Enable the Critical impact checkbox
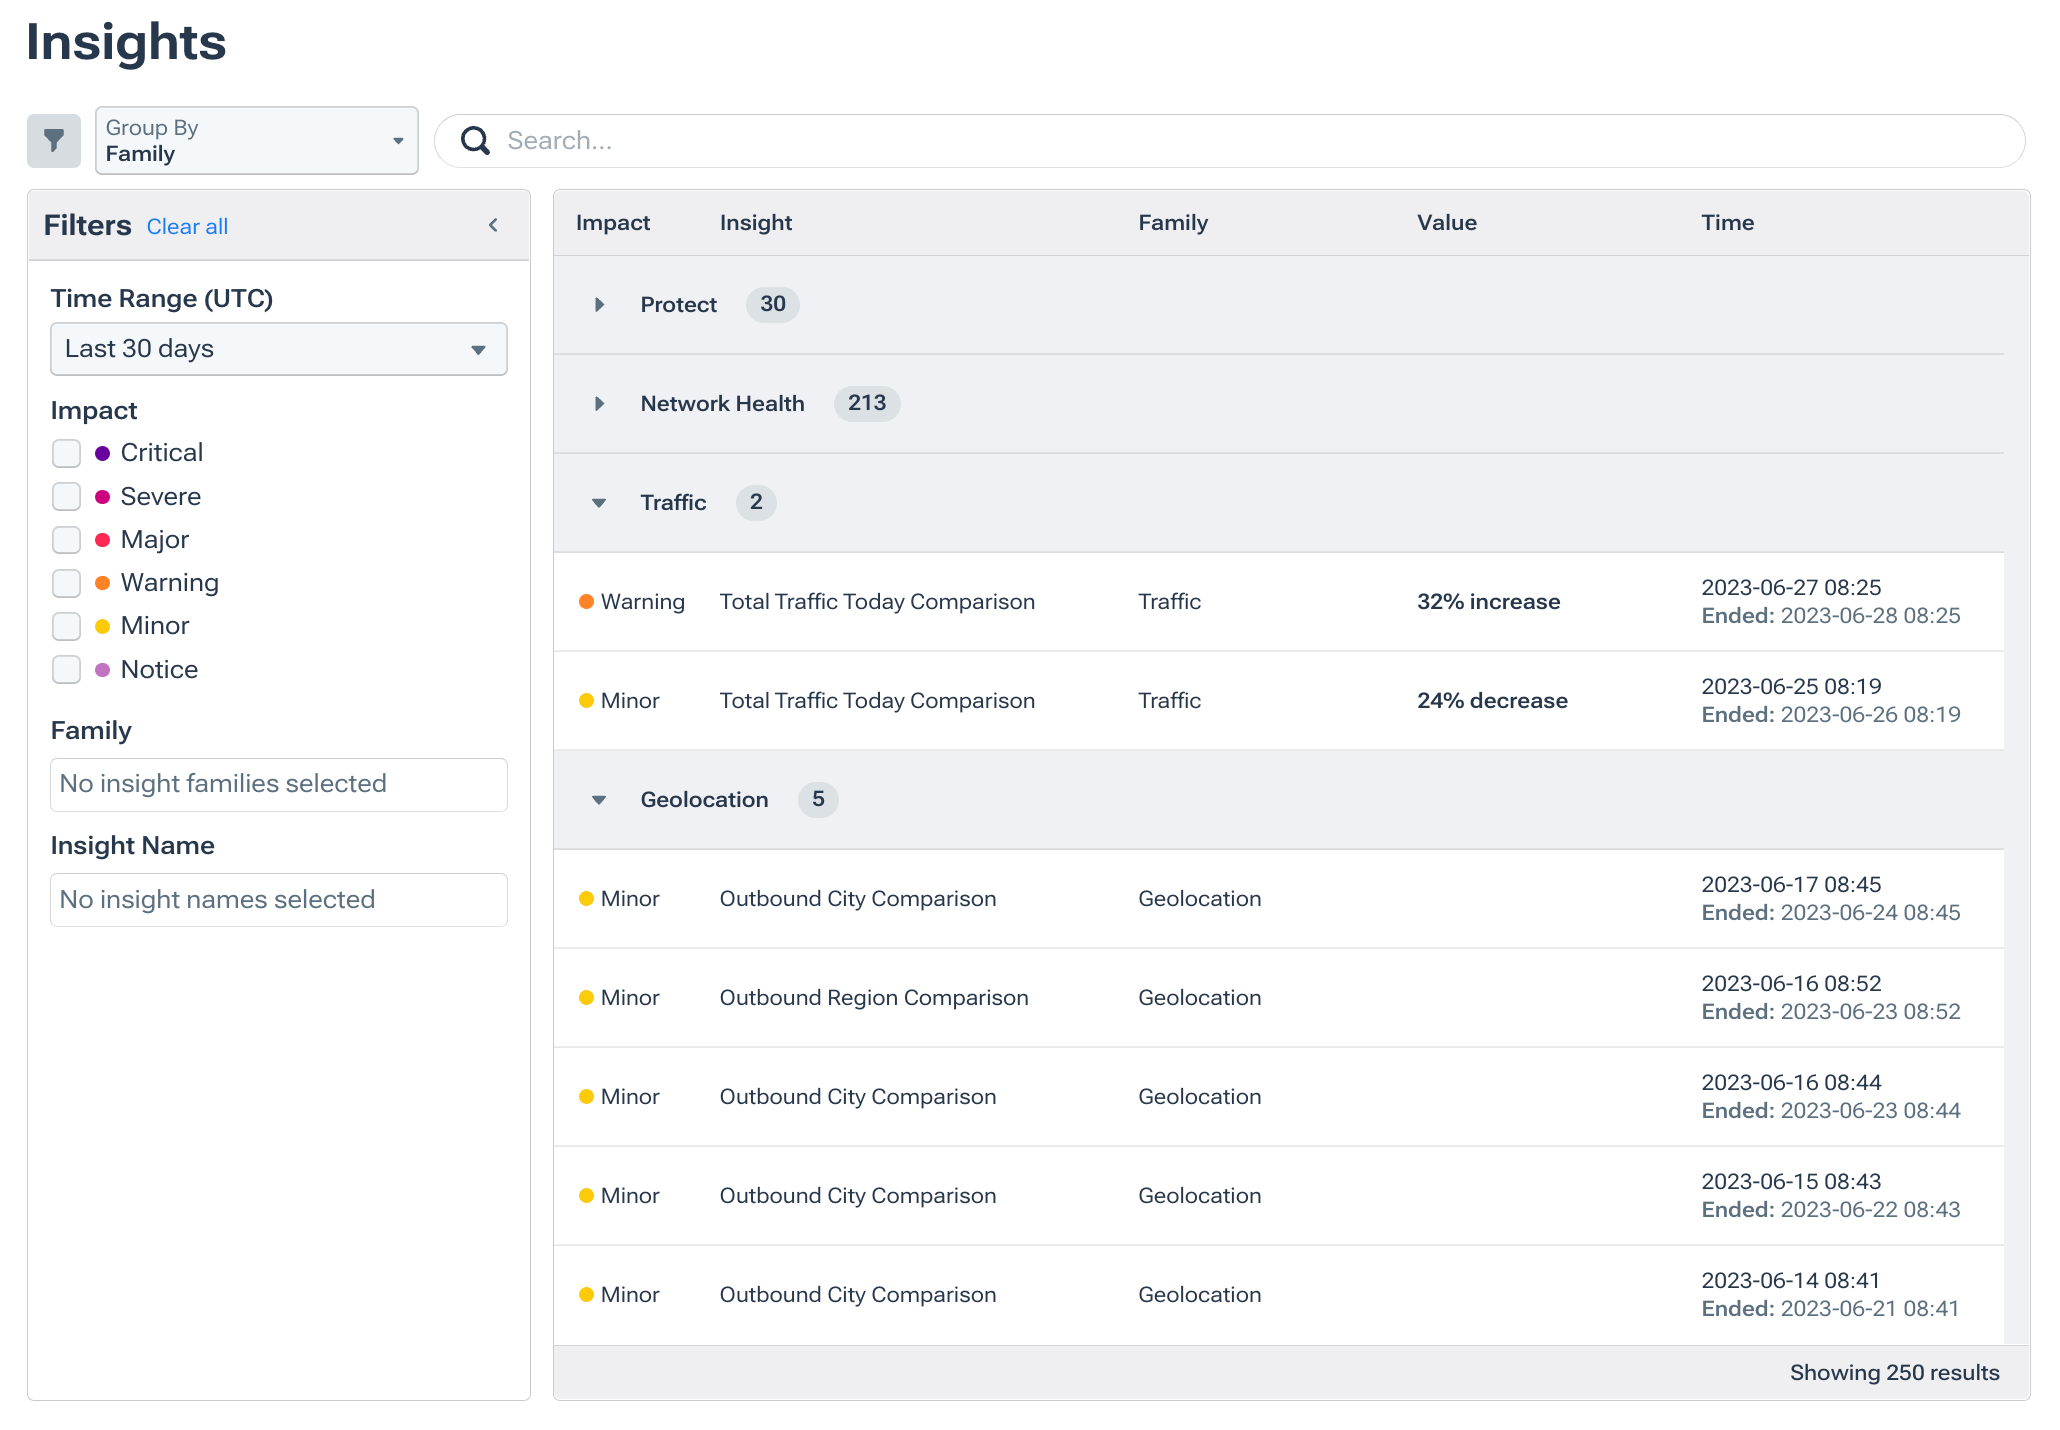 click(66, 452)
